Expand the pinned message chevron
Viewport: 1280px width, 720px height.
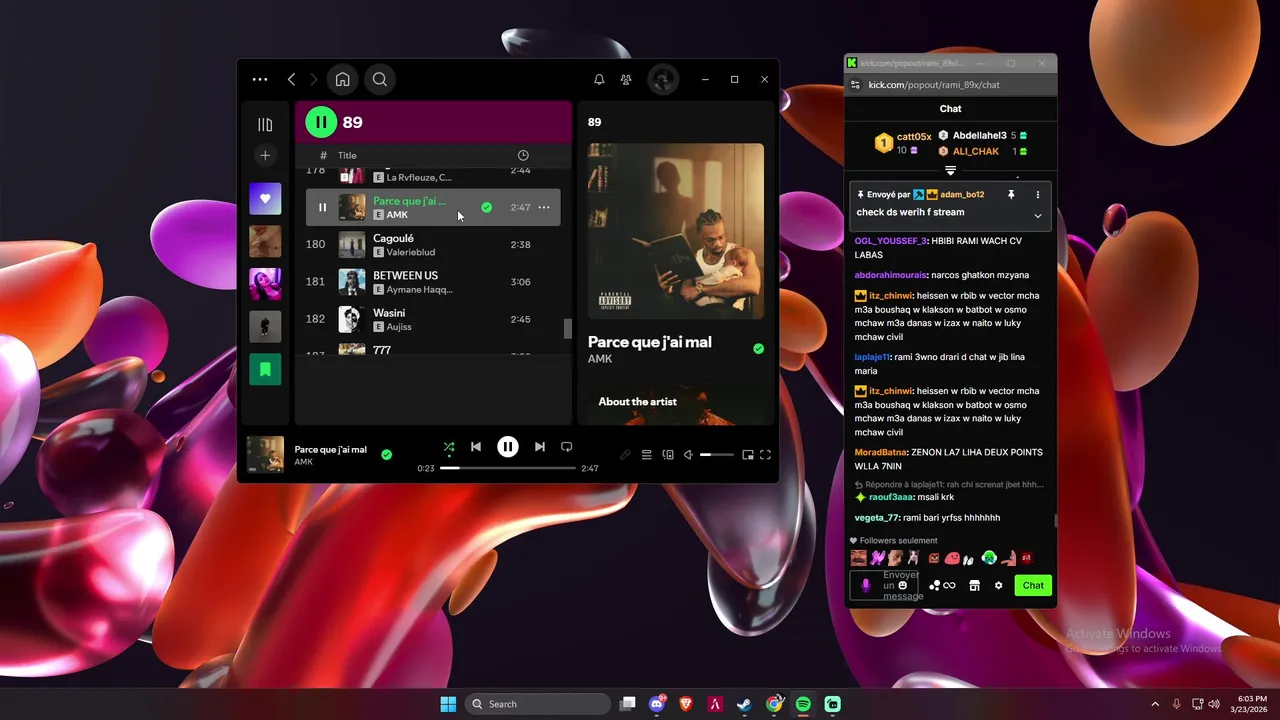tap(1037, 216)
